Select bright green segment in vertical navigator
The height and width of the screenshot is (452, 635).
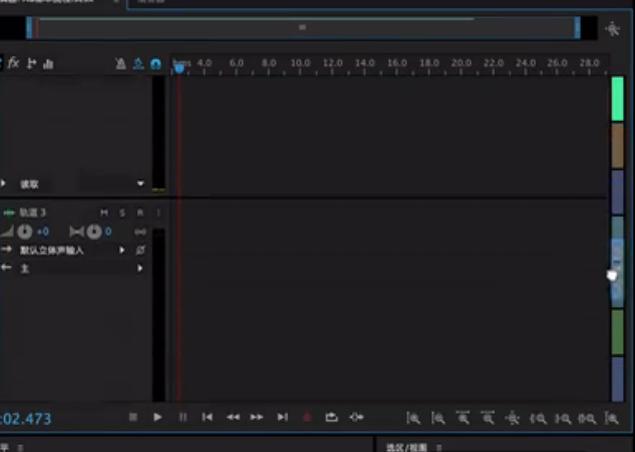[x=617, y=99]
